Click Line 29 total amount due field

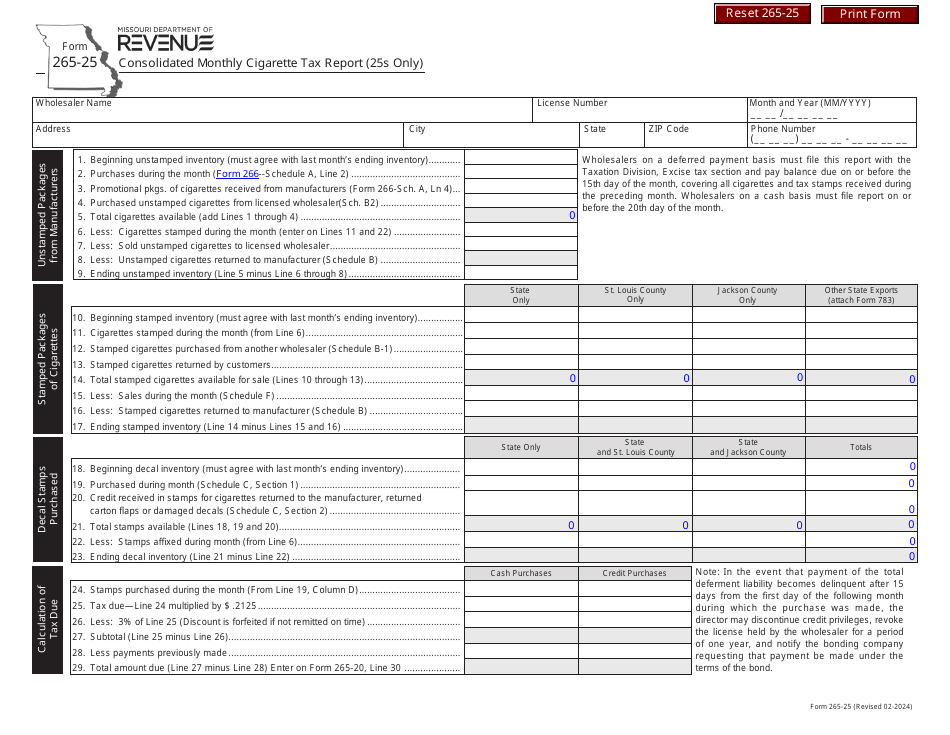point(520,670)
